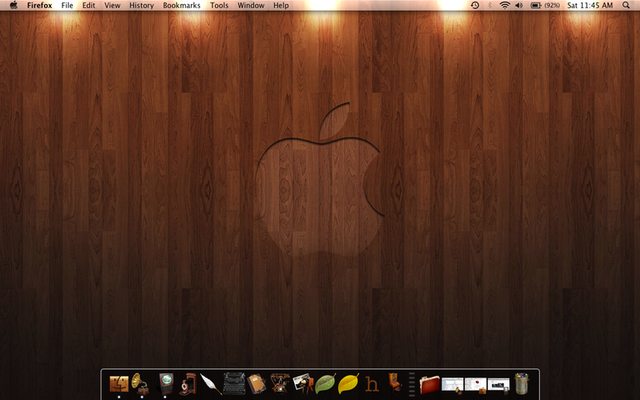Restore the last minimized window thumbnail
The height and width of the screenshot is (400, 640).
pyautogui.click(x=499, y=385)
